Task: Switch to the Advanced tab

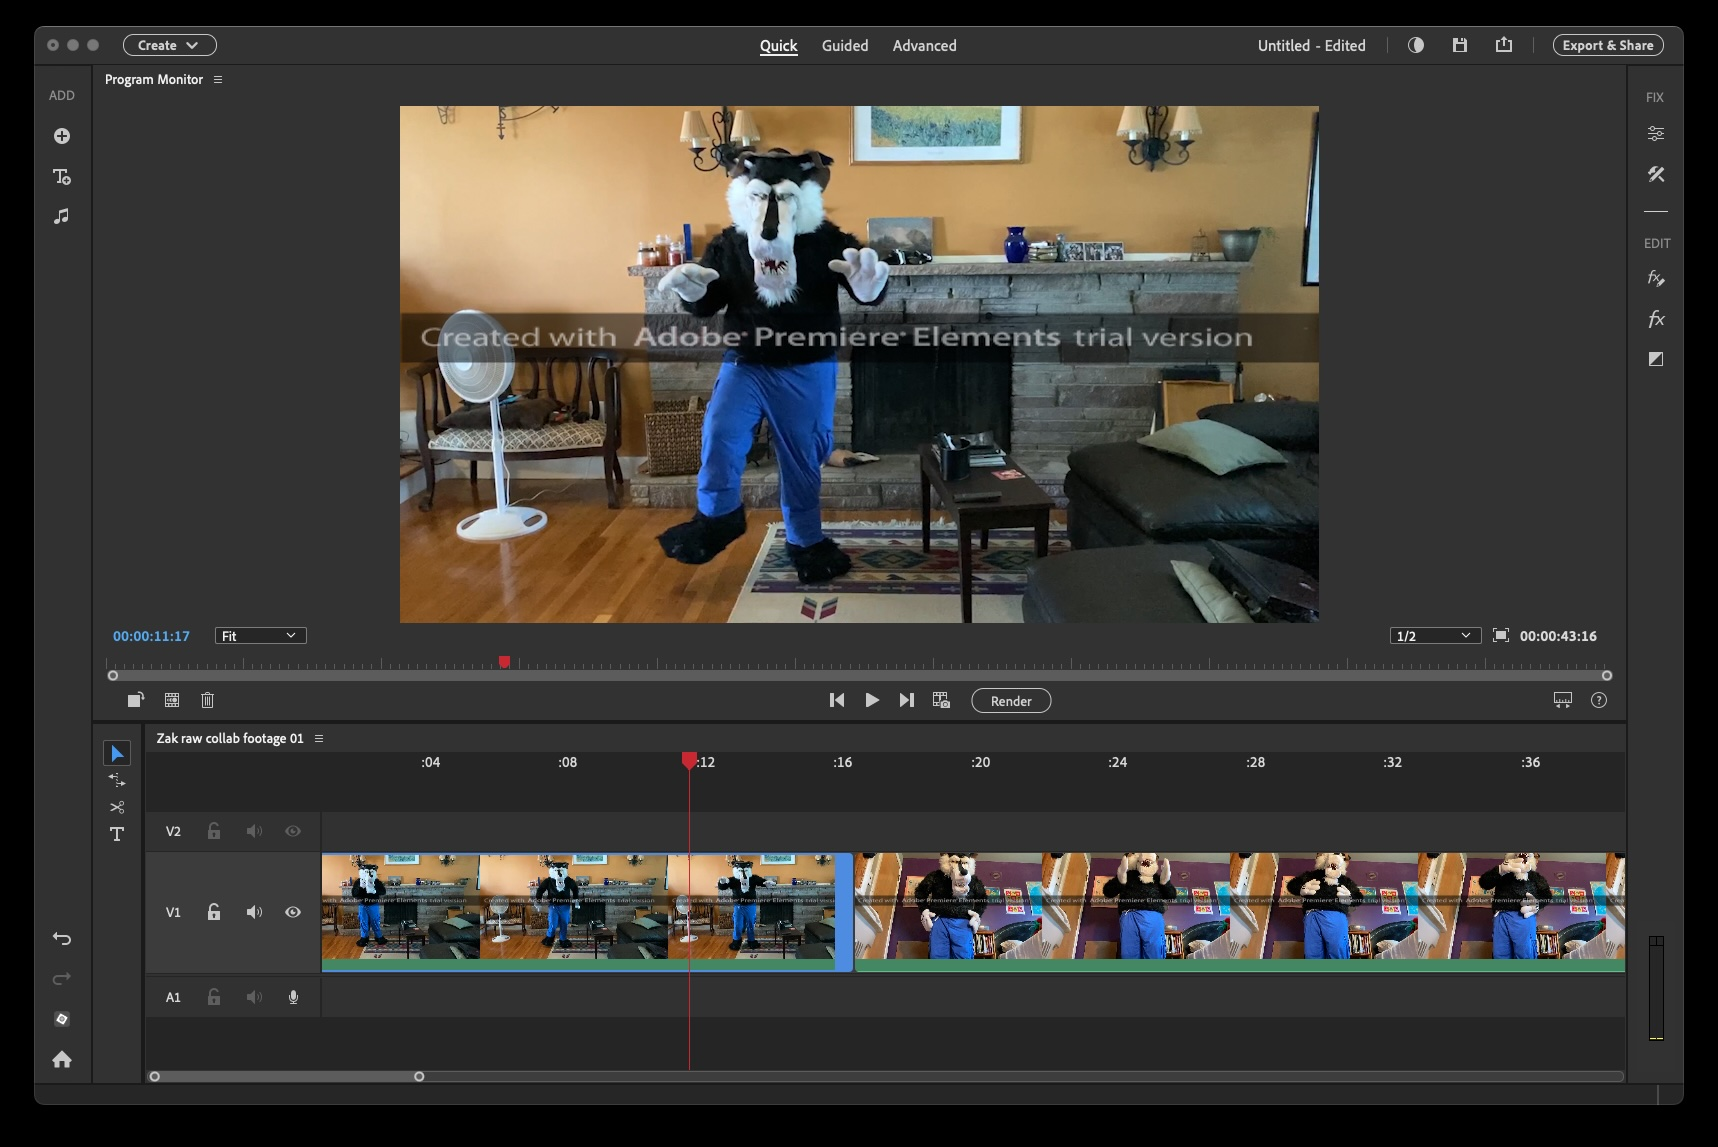Action: (924, 45)
